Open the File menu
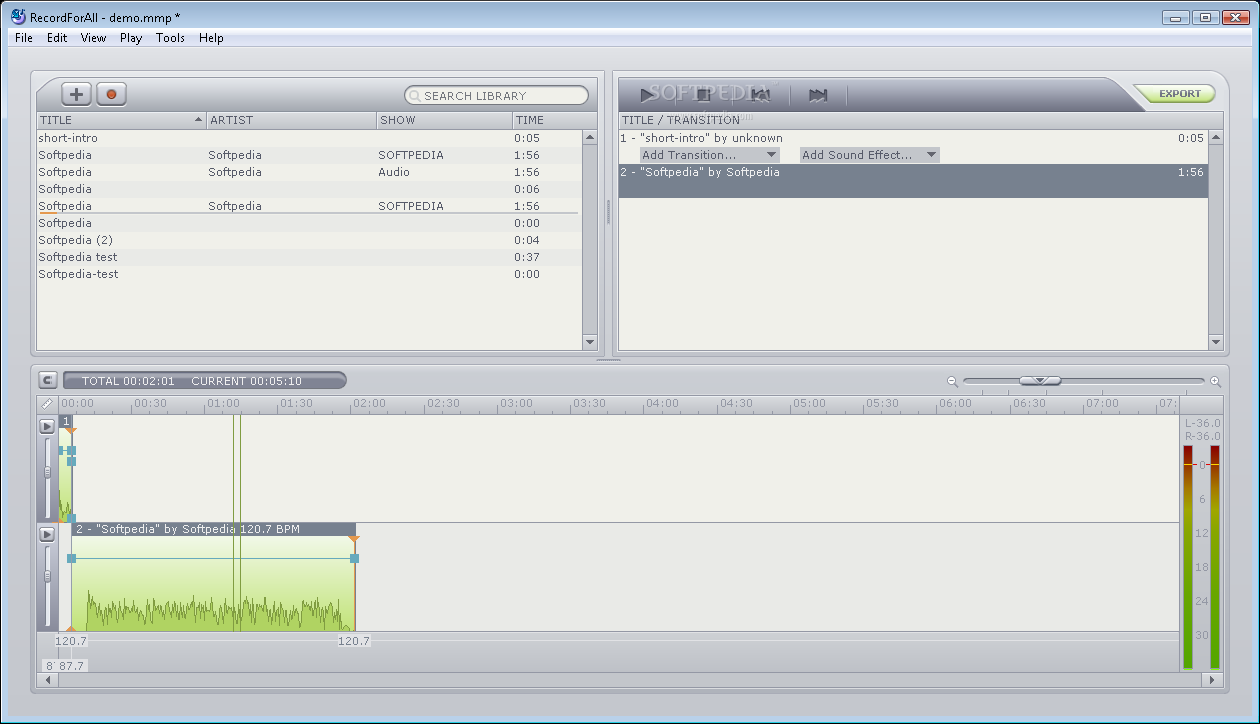This screenshot has height=724, width=1260. tap(24, 38)
